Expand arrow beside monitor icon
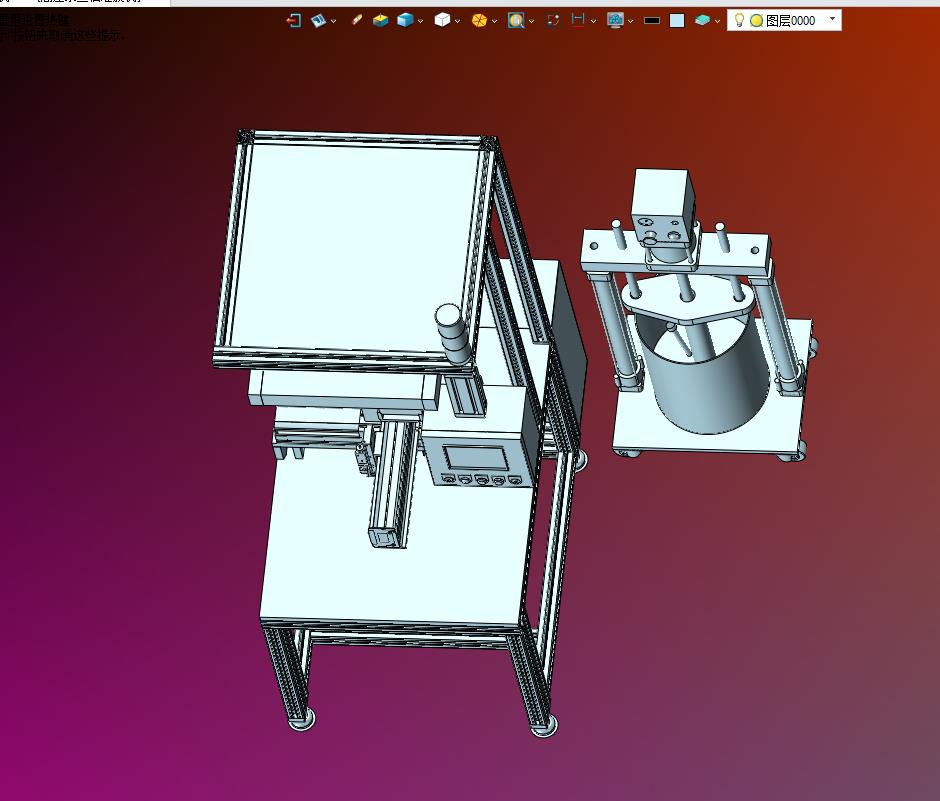The image size is (940, 801). point(630,22)
